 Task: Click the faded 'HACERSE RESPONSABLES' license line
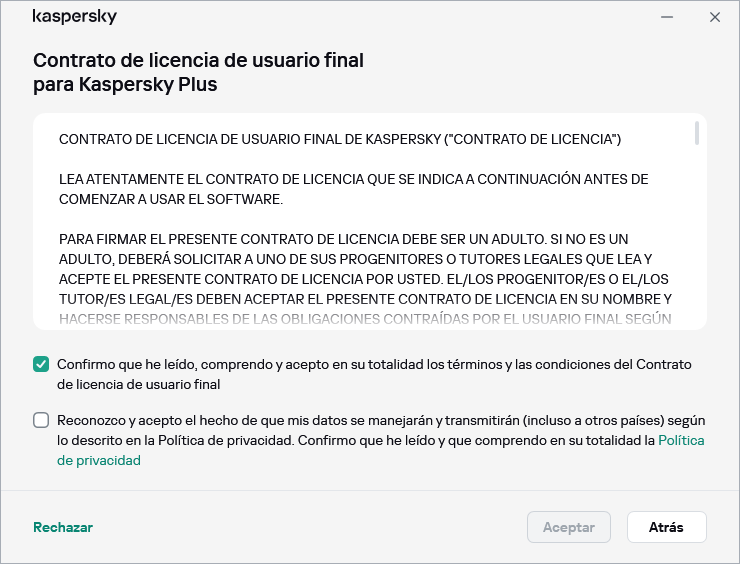click(x=364, y=319)
